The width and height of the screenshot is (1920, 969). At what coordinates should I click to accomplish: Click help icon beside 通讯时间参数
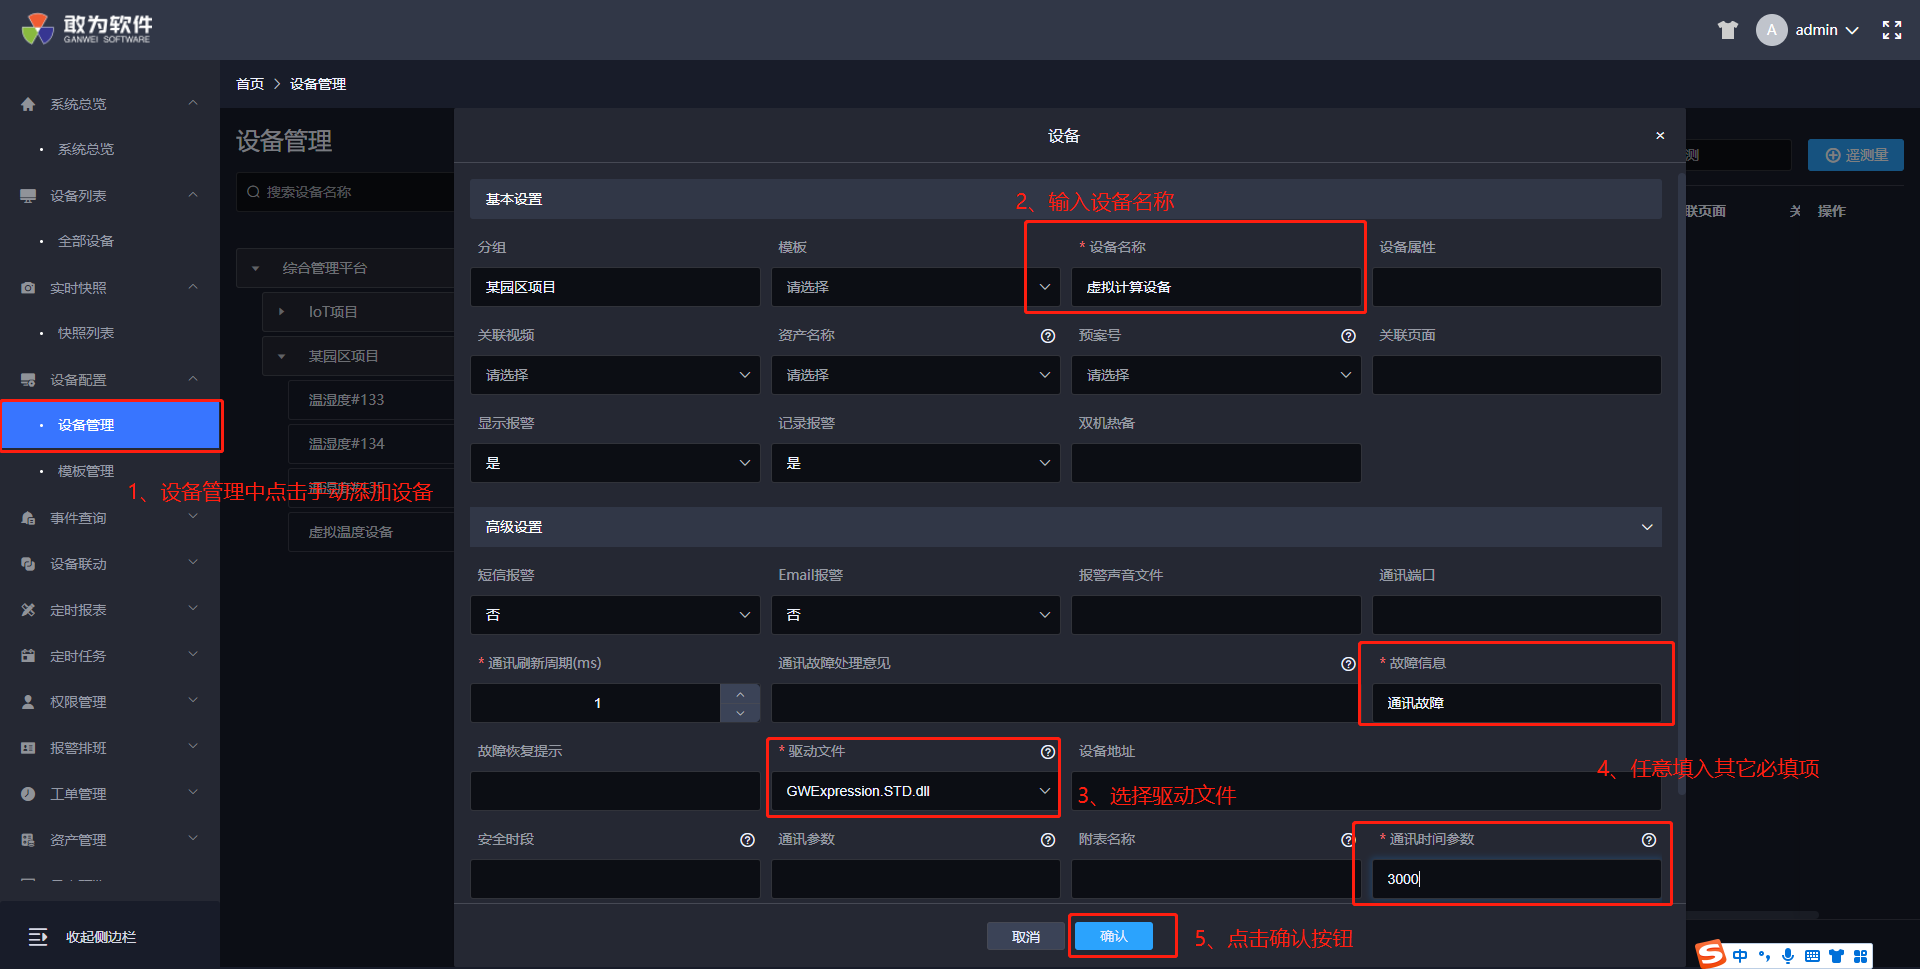(x=1648, y=840)
